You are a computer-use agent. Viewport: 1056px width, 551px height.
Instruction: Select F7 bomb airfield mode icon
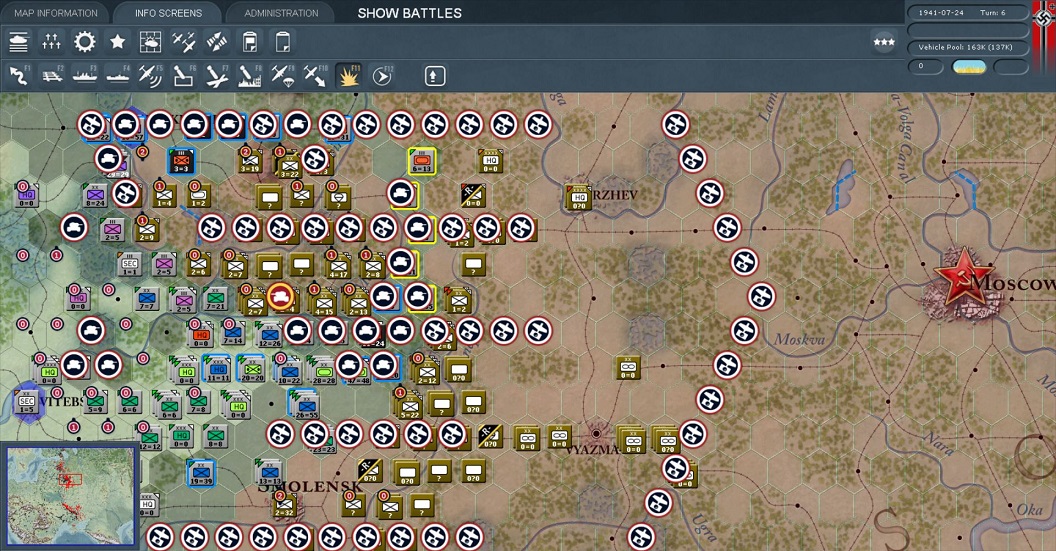click(216, 76)
